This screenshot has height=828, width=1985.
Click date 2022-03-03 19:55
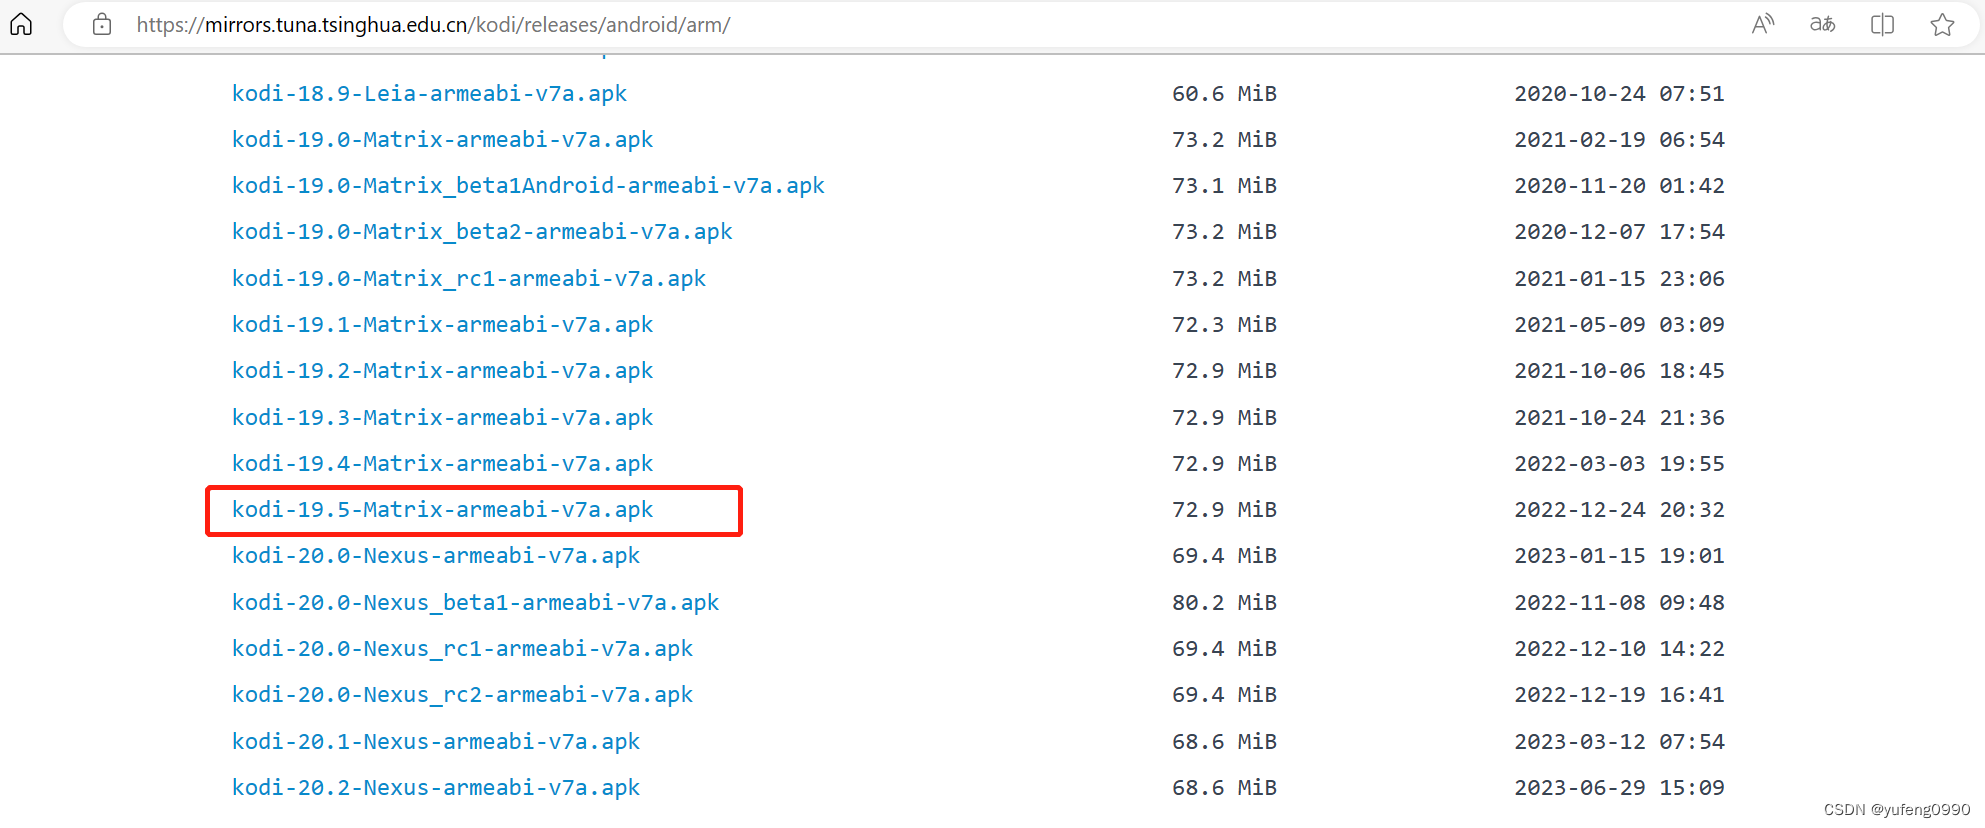[x=1619, y=463]
